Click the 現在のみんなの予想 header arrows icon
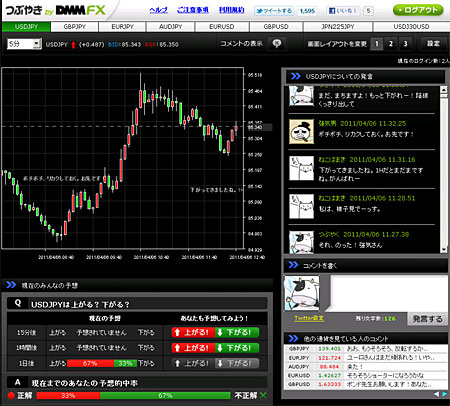Screen dimensions: 450x406 (11, 285)
